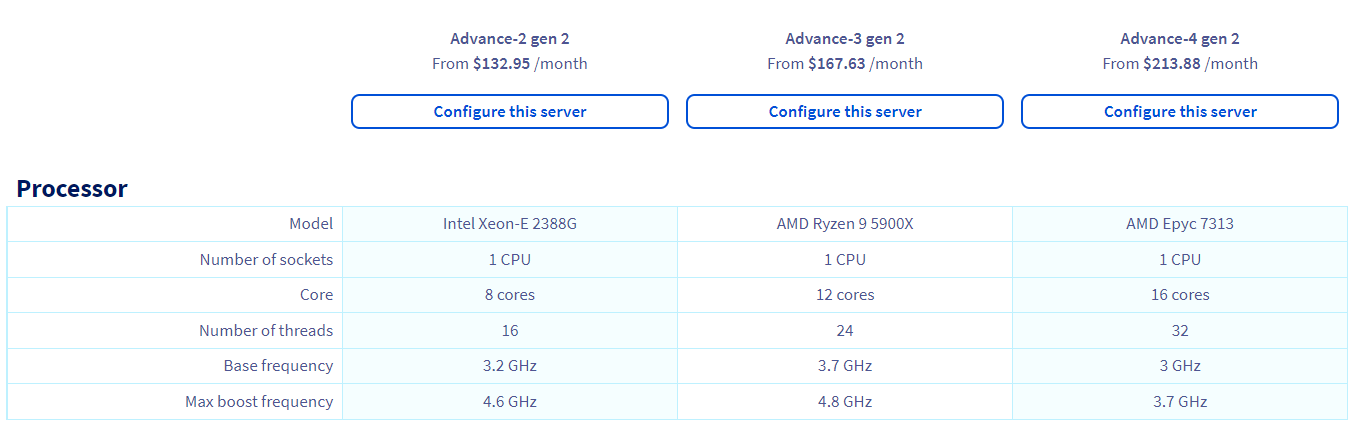
Task: Click the Model row label
Action: point(311,224)
